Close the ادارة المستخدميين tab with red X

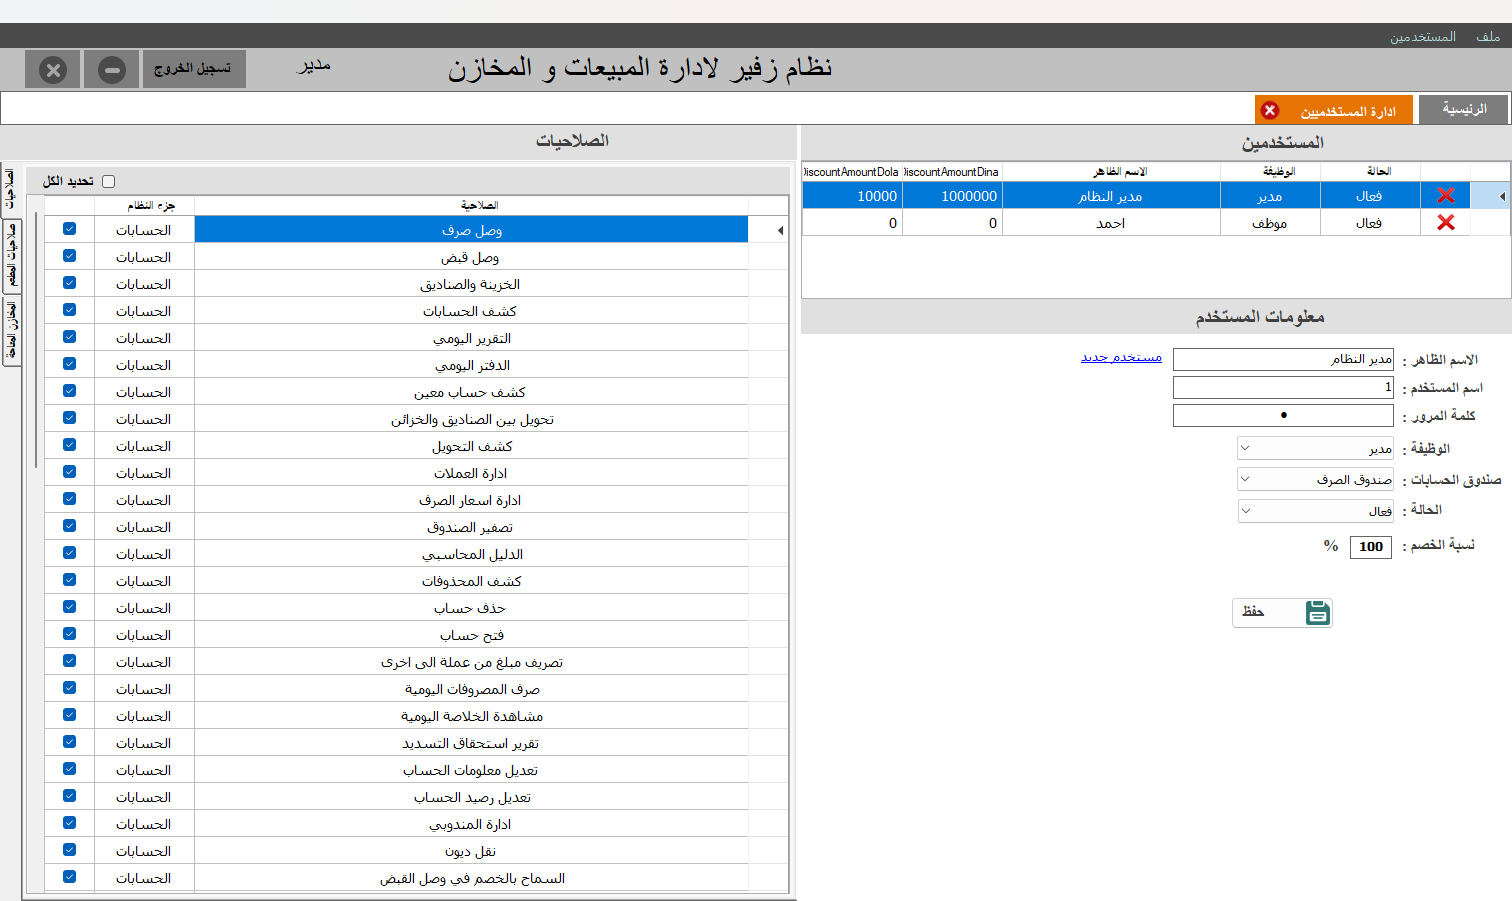(x=1270, y=110)
